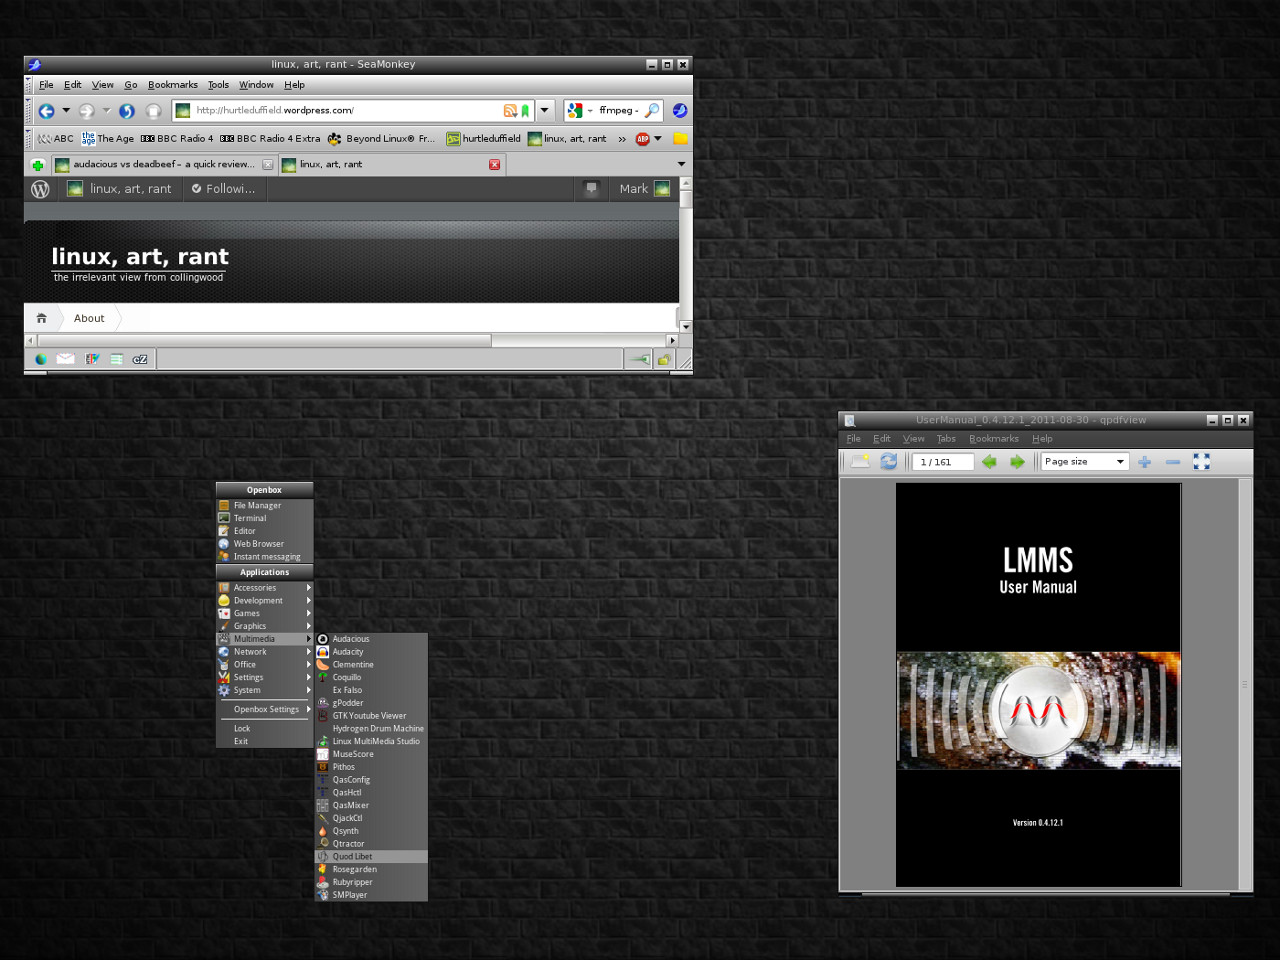This screenshot has height=960, width=1280.
Task: Launch Clementine from Multimedia menu
Action: [372, 665]
